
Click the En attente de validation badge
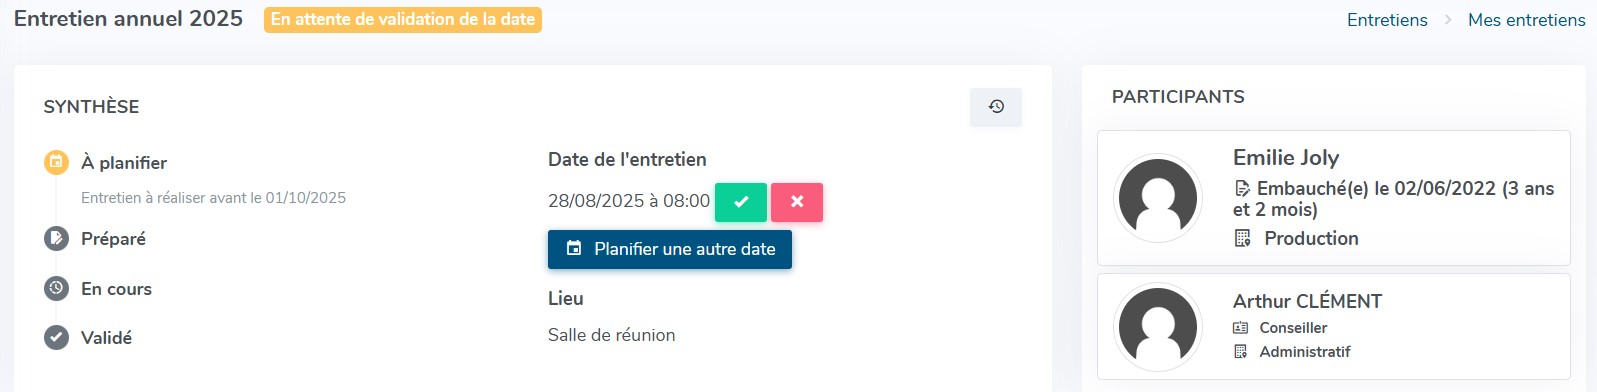(x=403, y=20)
